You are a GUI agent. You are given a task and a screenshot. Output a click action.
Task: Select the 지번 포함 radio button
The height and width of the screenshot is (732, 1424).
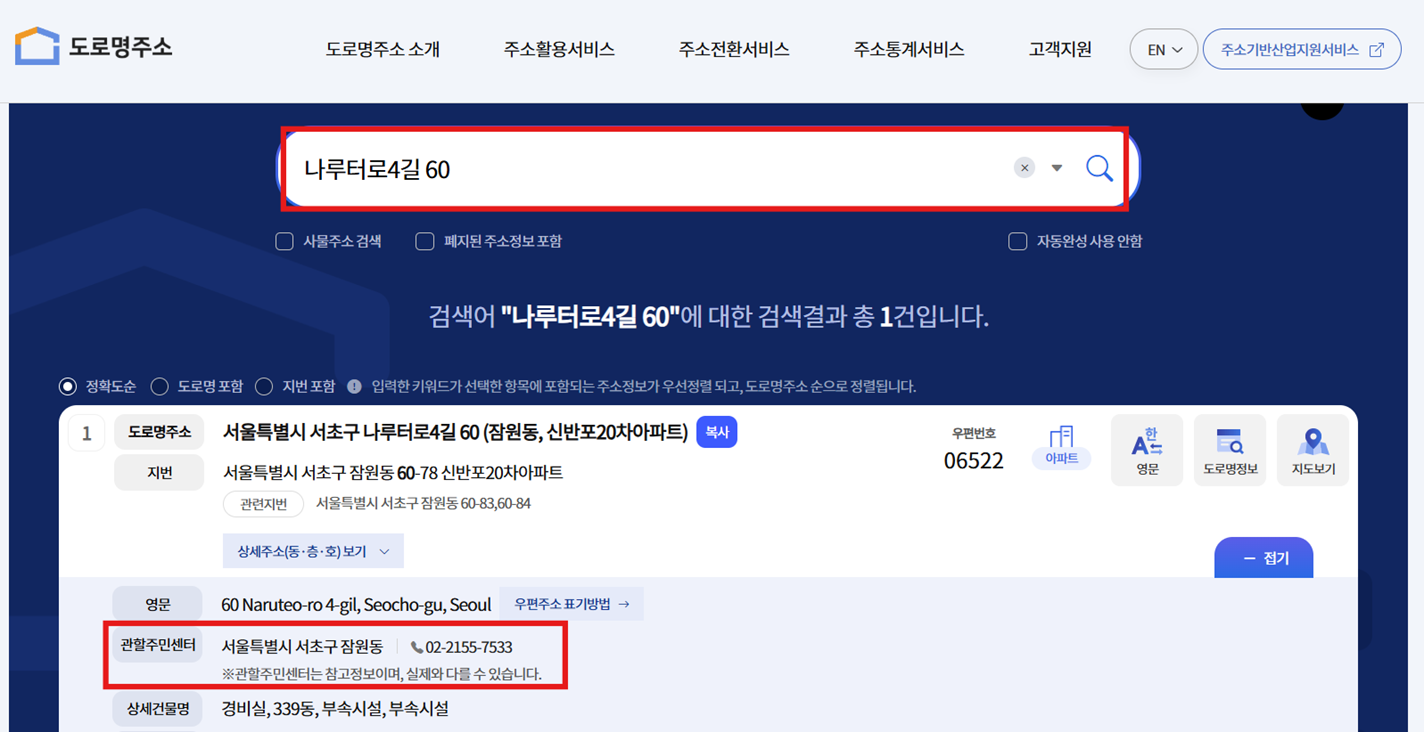(x=264, y=386)
